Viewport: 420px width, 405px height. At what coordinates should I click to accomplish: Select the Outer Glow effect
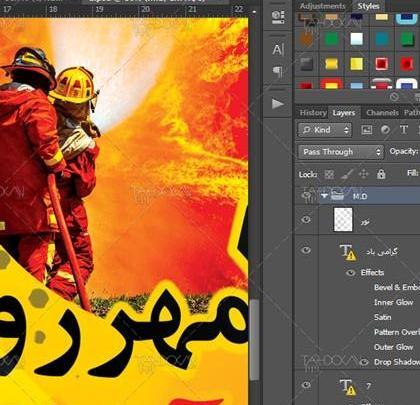click(x=393, y=347)
